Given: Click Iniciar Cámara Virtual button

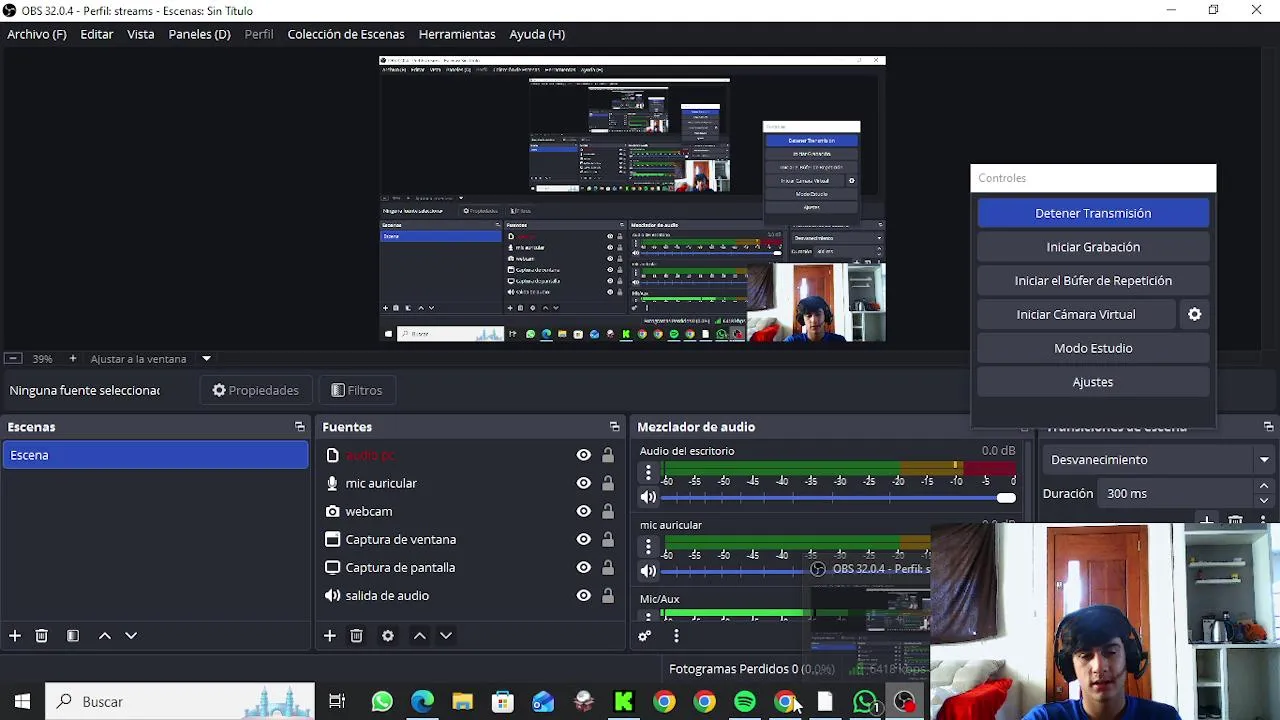Looking at the screenshot, I should click(1076, 314).
